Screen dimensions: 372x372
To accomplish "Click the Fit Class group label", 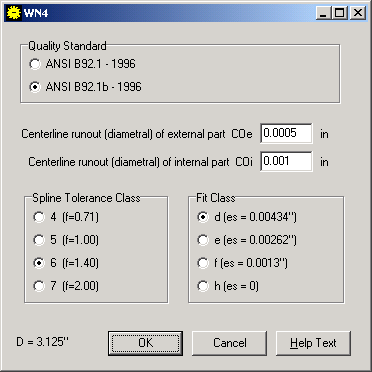I will tap(216, 198).
